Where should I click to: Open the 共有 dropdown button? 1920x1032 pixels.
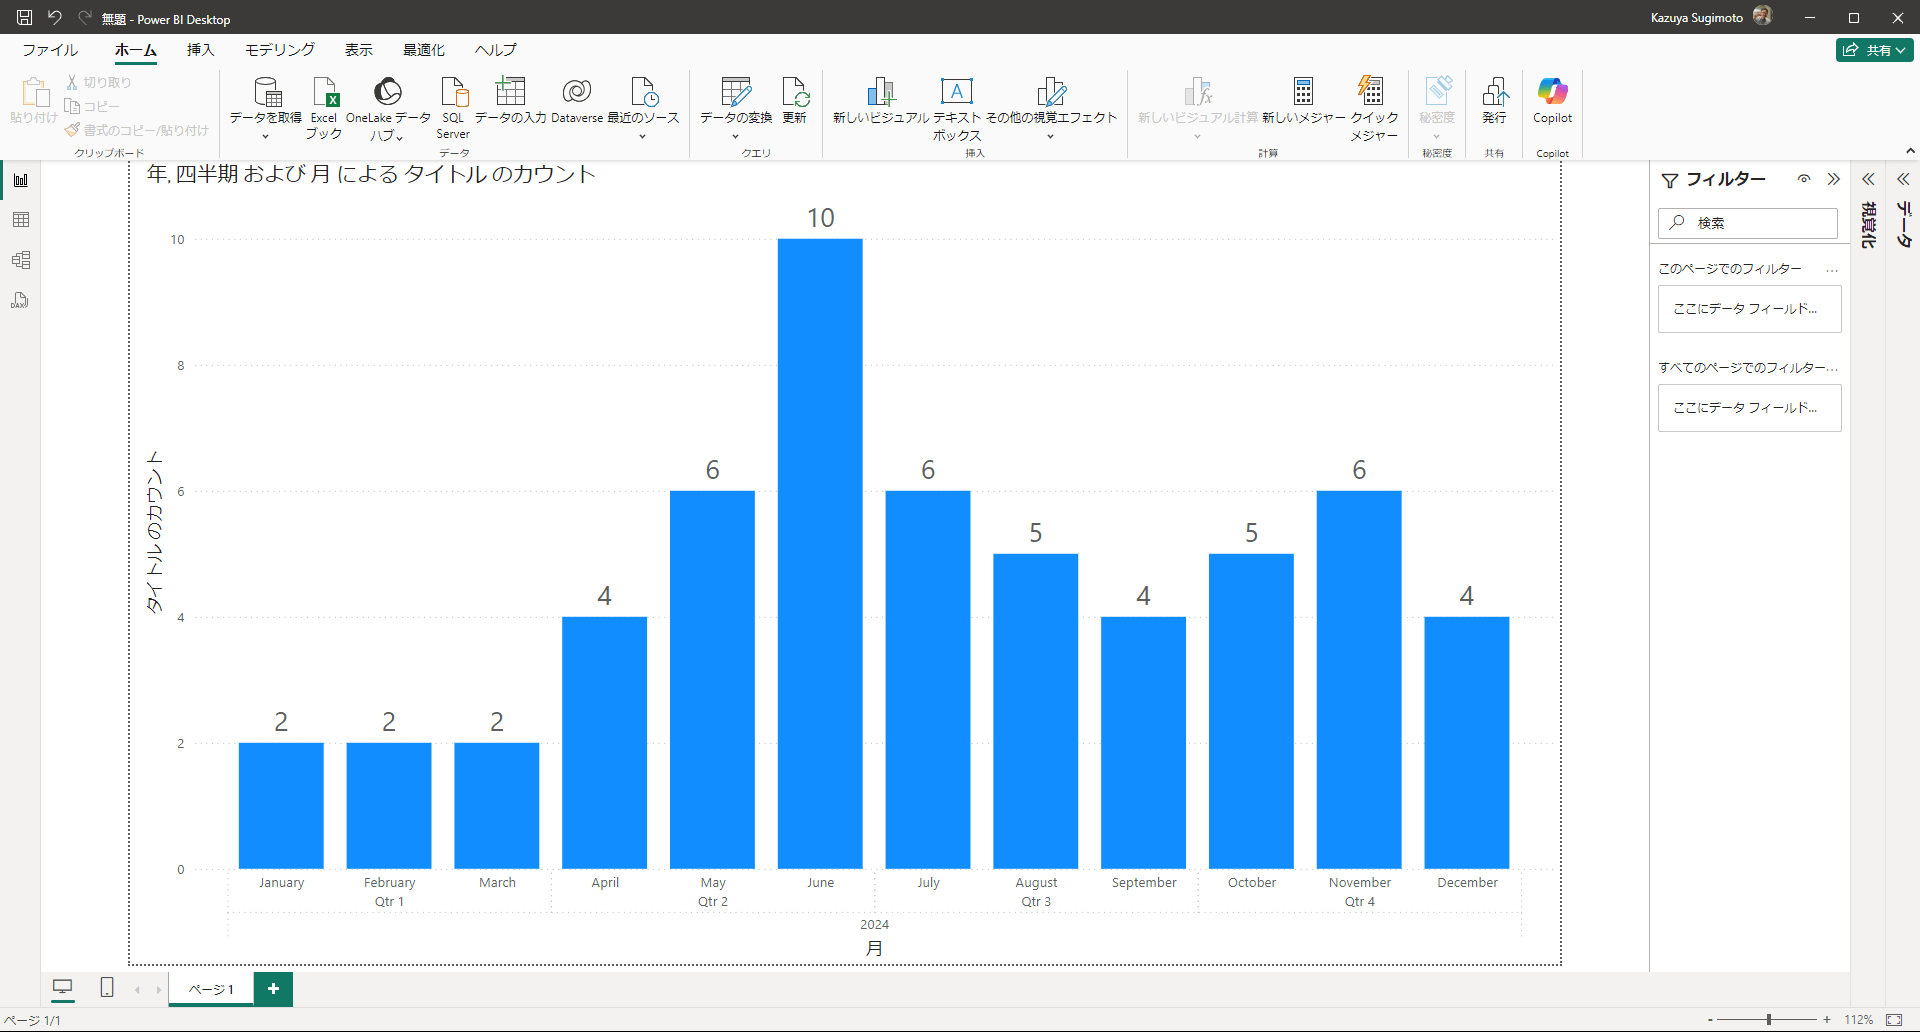click(1874, 50)
